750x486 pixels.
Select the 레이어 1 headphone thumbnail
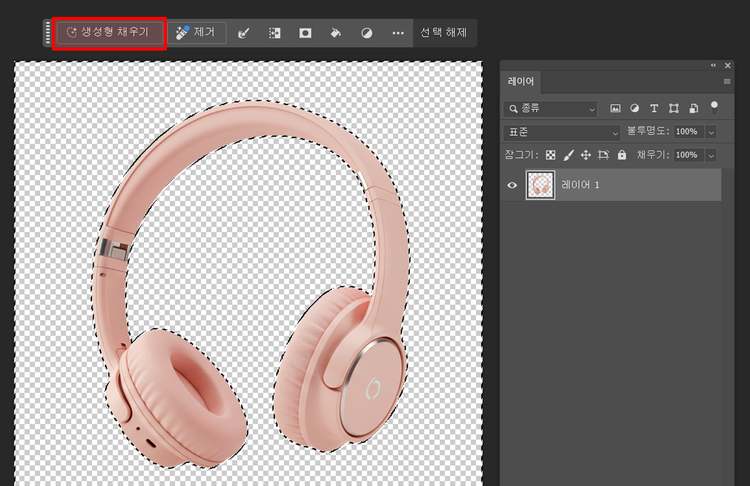coord(541,185)
